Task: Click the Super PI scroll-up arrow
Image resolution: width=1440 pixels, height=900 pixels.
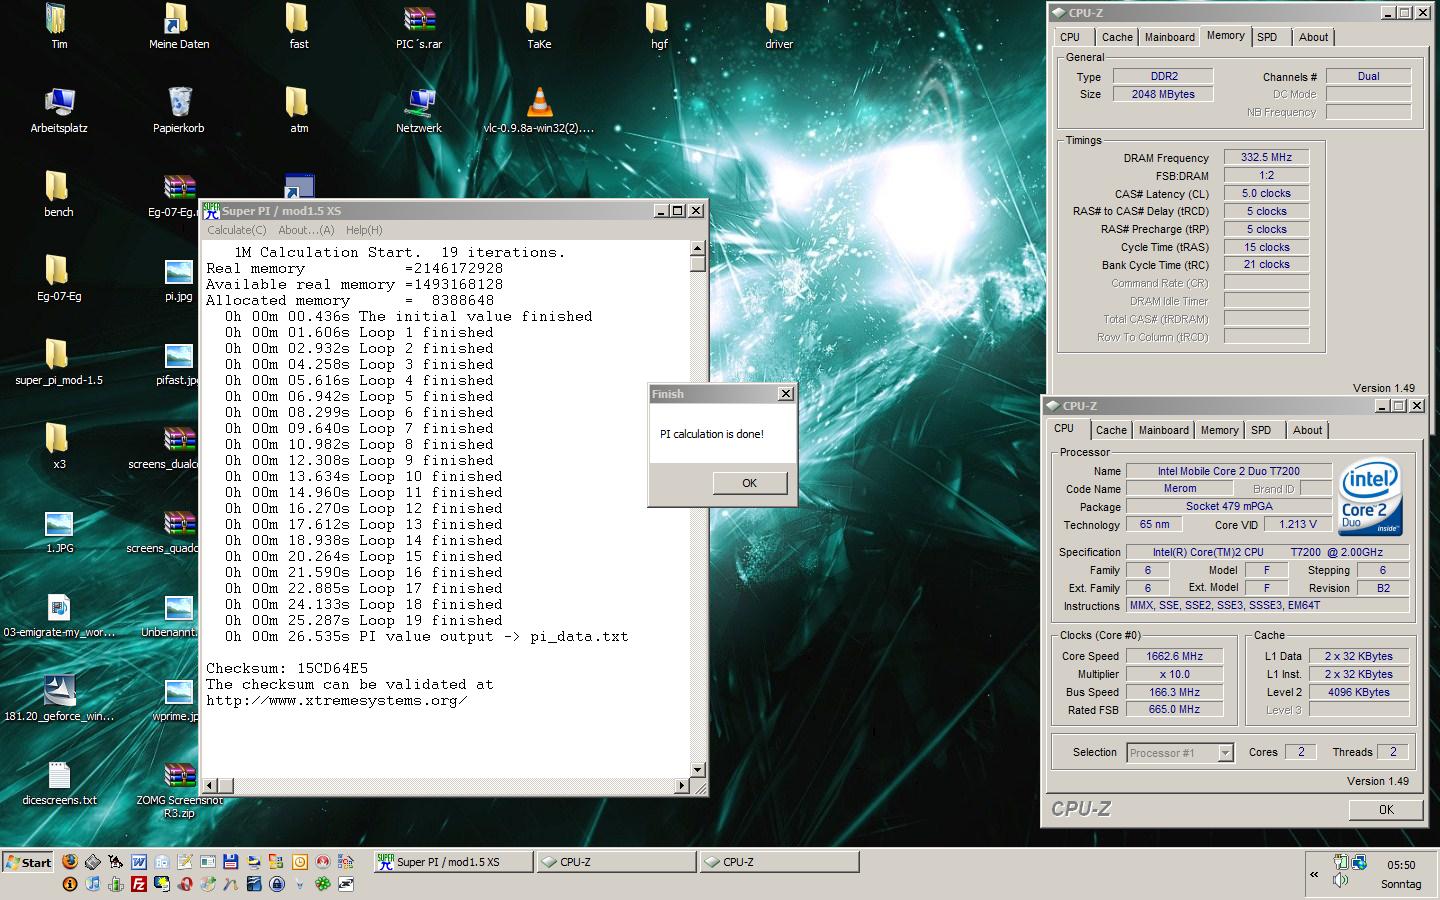Action: coord(697,249)
